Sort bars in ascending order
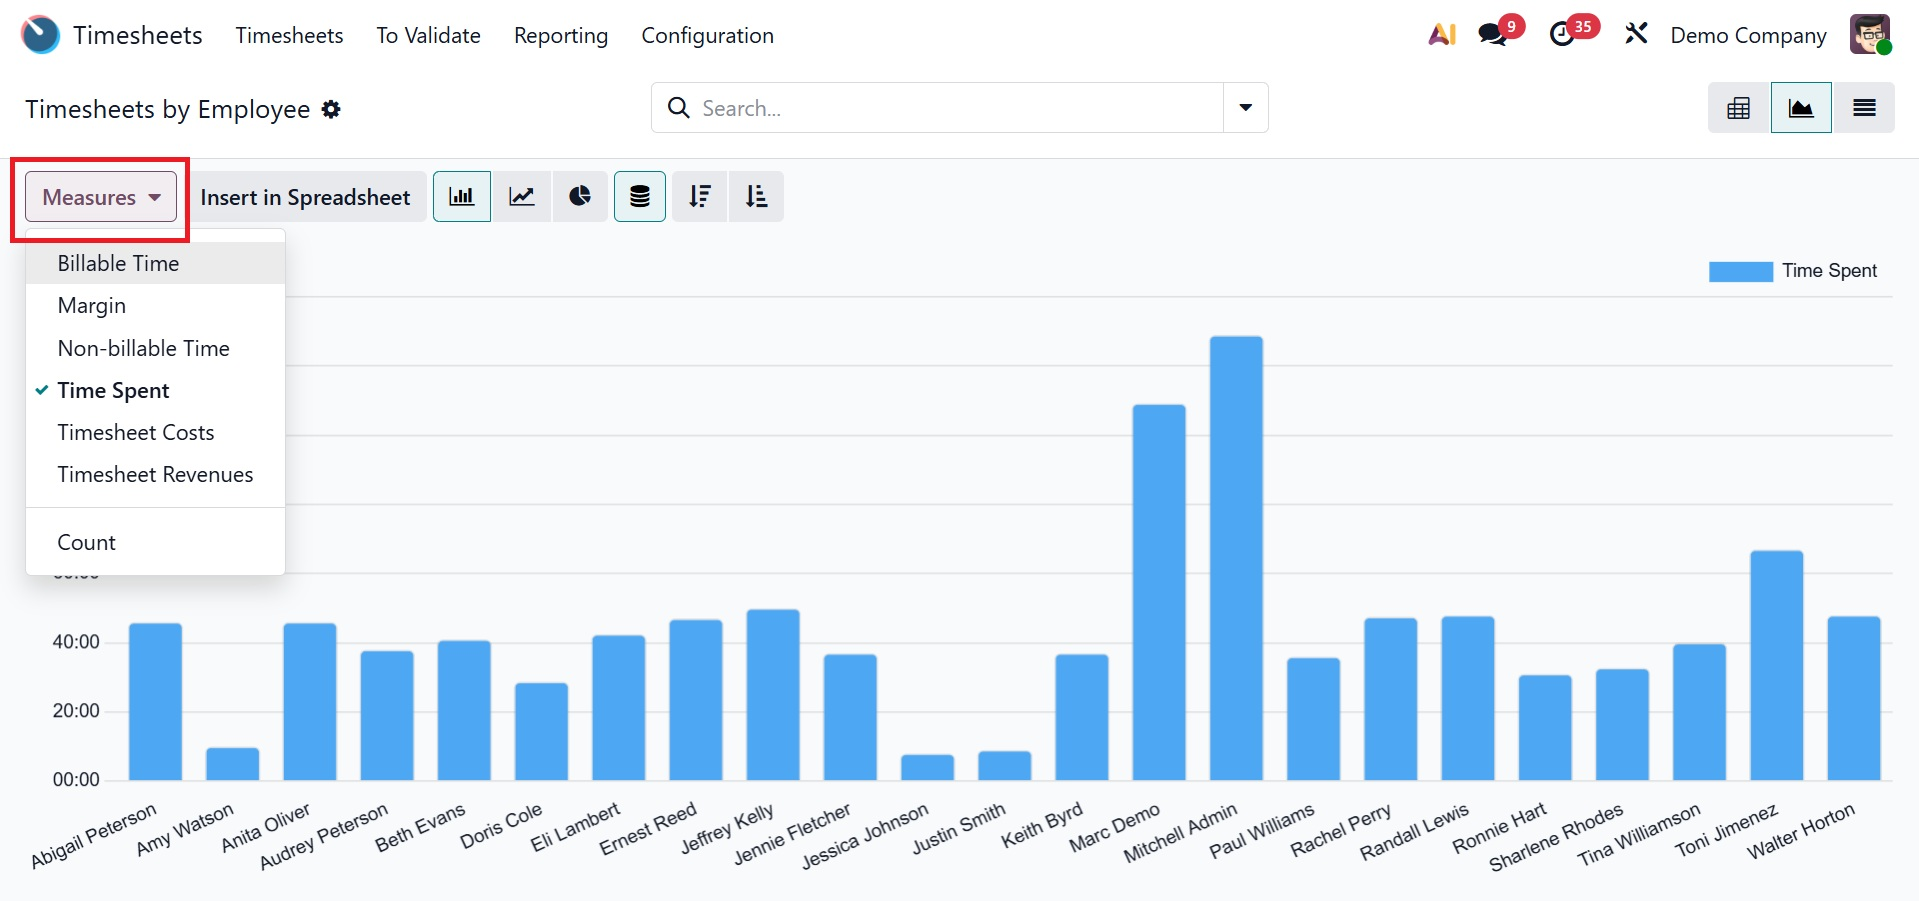The width and height of the screenshot is (1919, 901). pos(756,197)
